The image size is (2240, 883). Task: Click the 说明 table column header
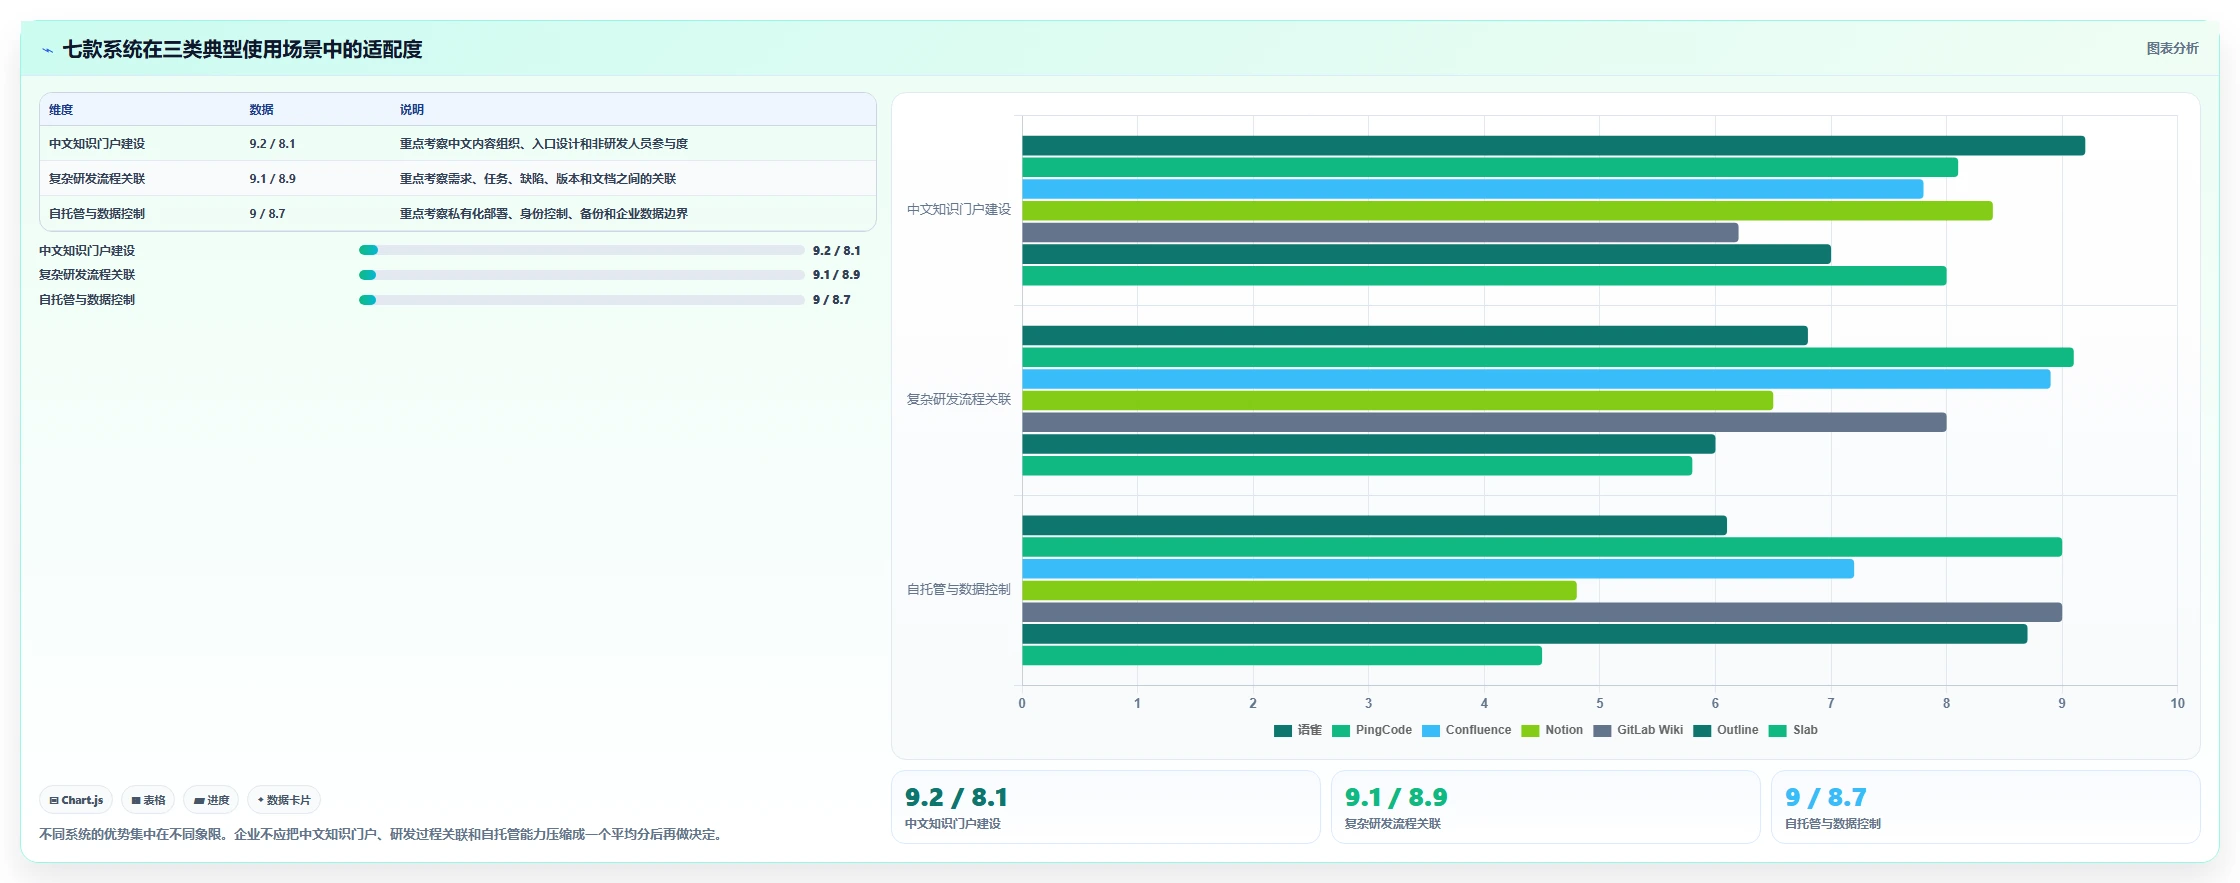pyautogui.click(x=412, y=110)
